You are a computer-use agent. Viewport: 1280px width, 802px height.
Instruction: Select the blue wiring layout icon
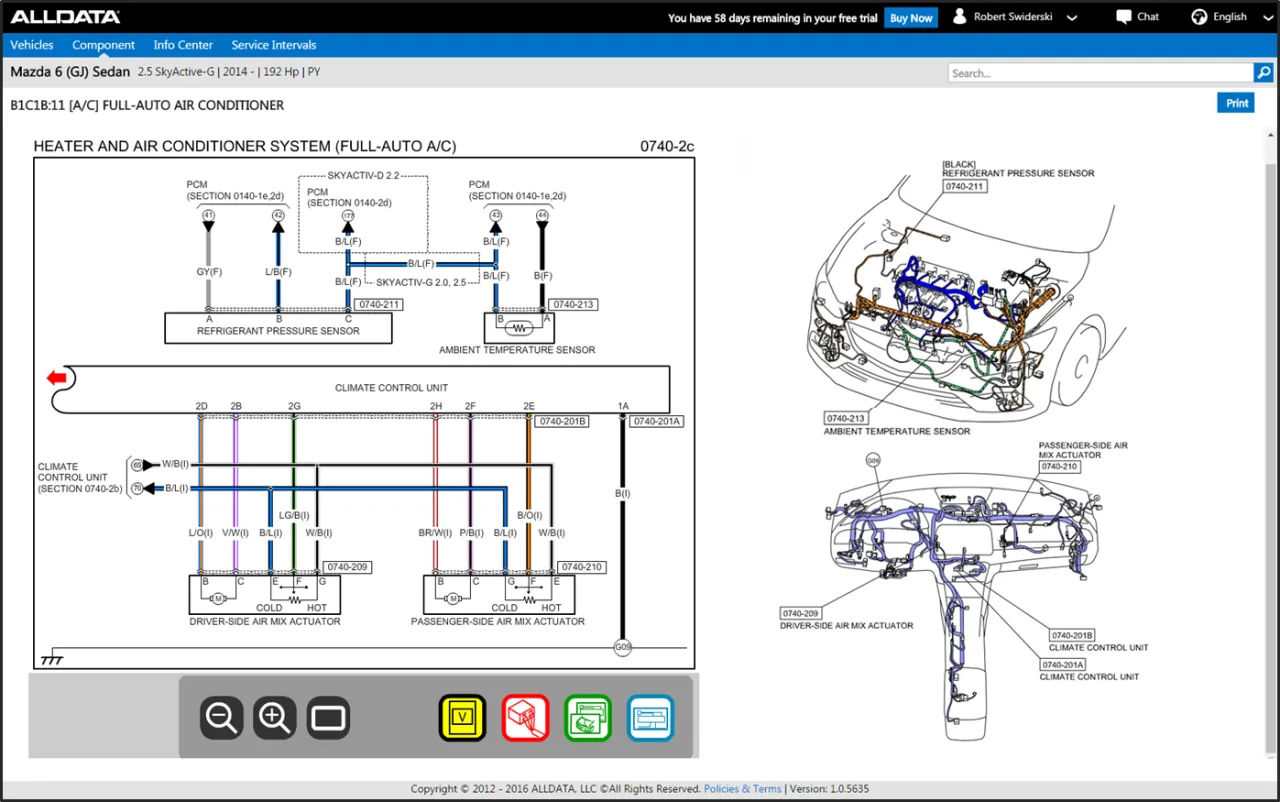[650, 718]
